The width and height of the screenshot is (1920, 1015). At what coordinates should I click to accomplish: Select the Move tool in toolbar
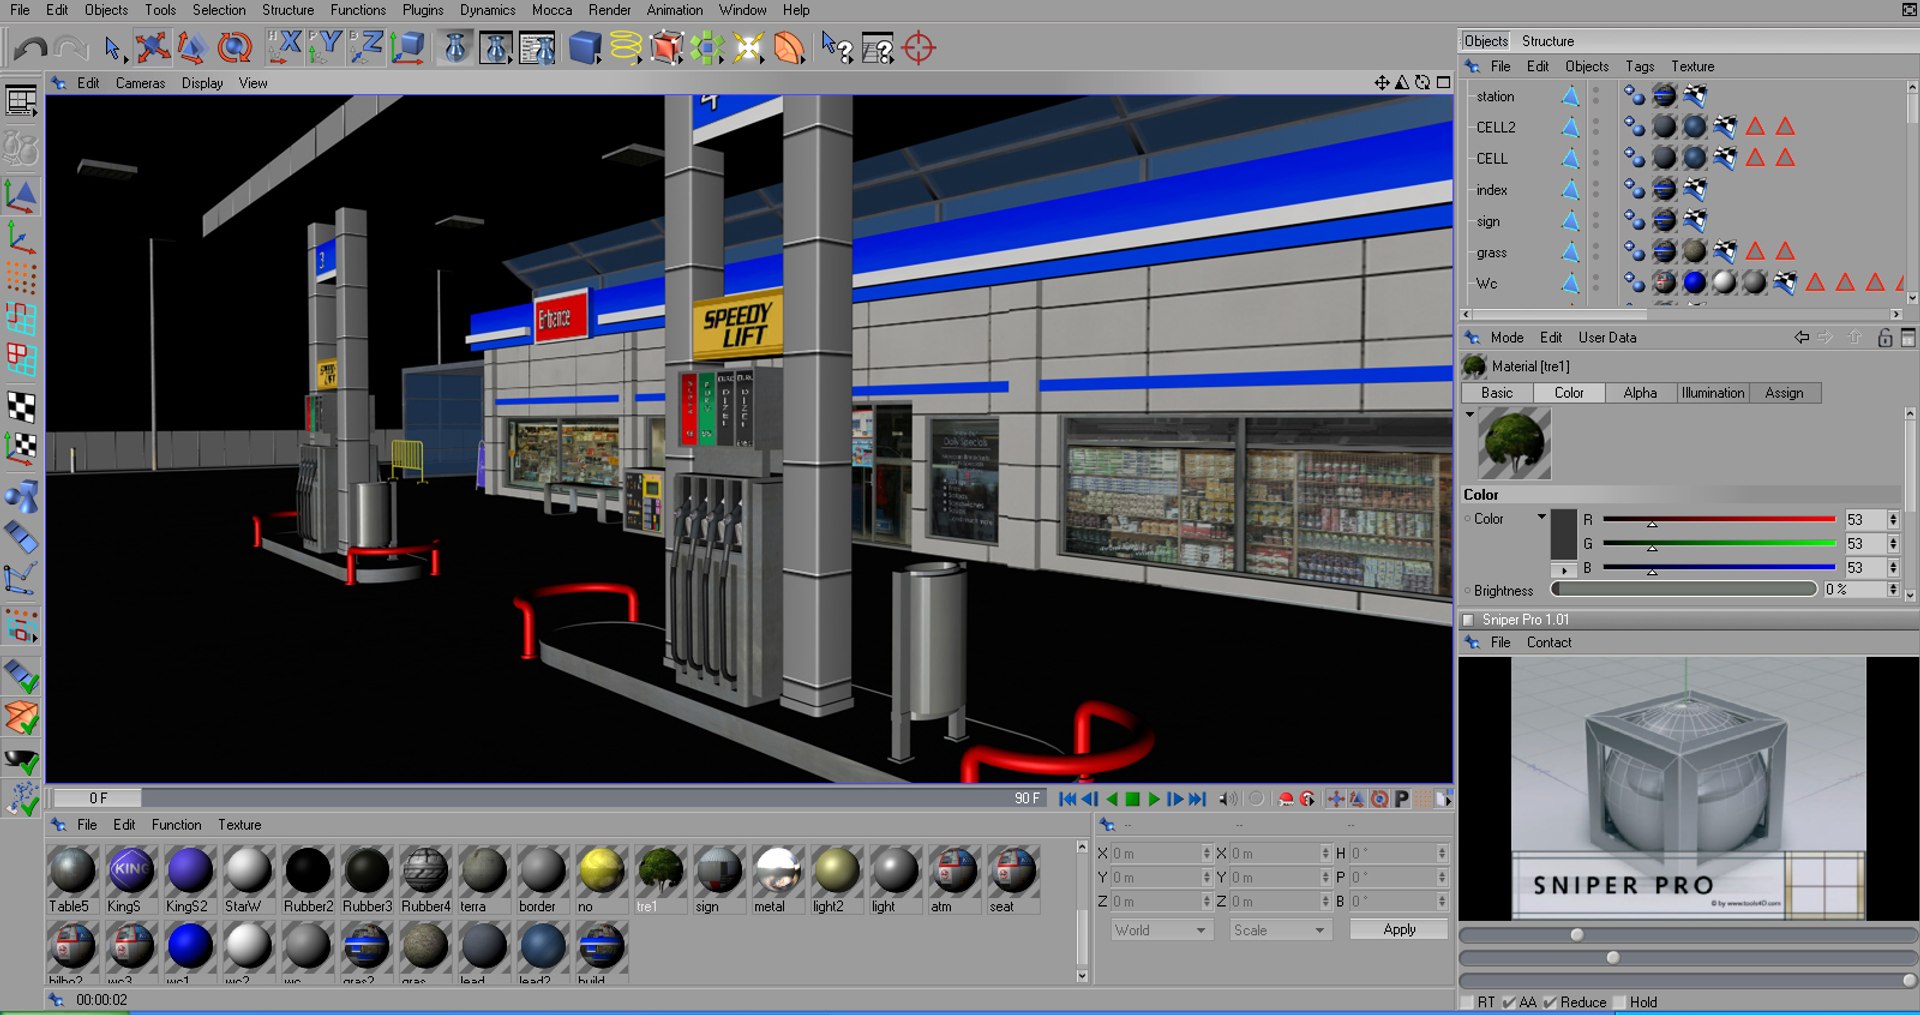pyautogui.click(x=151, y=47)
